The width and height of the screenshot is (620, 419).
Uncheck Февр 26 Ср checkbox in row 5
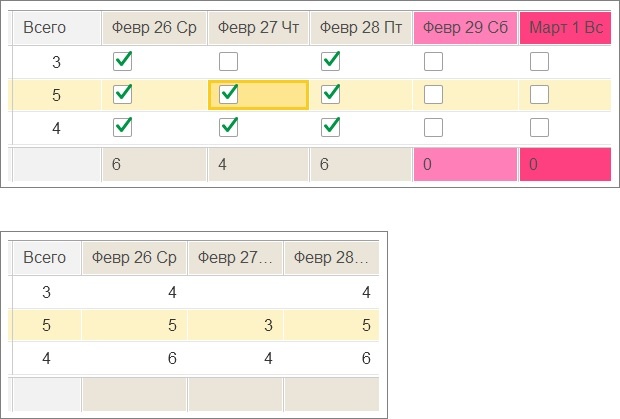pyautogui.click(x=123, y=94)
